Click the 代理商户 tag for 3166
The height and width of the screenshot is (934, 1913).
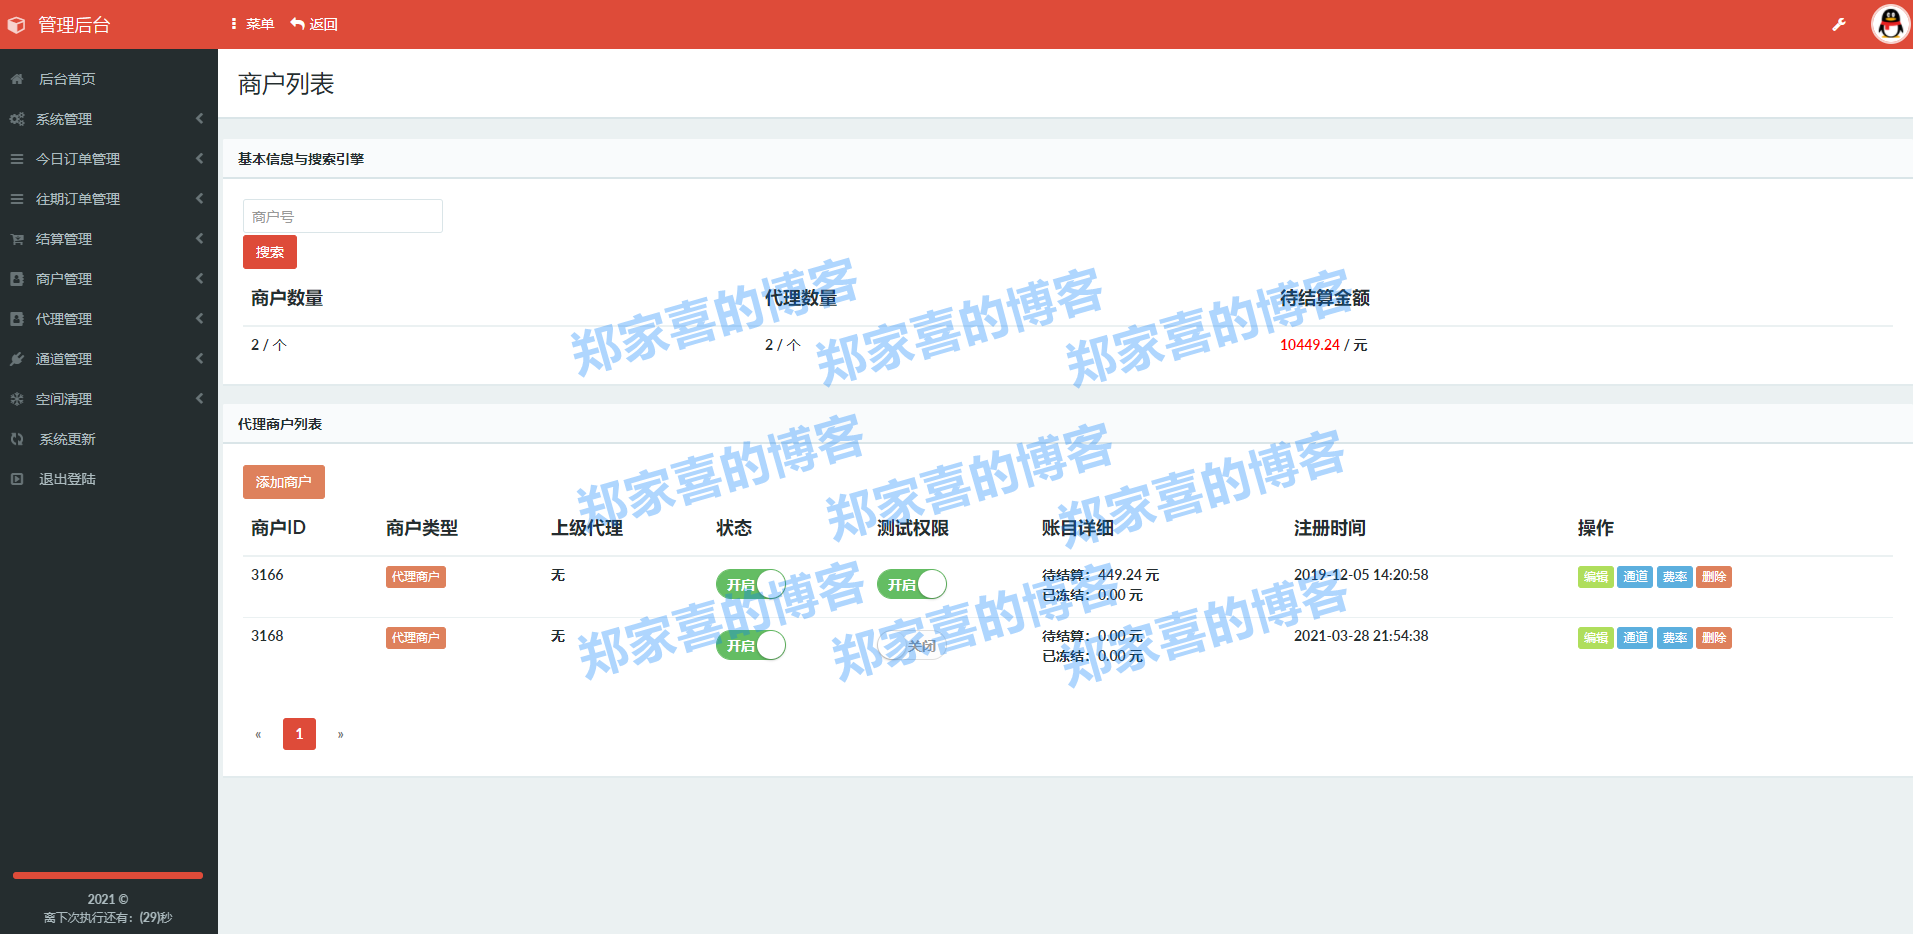click(x=416, y=577)
